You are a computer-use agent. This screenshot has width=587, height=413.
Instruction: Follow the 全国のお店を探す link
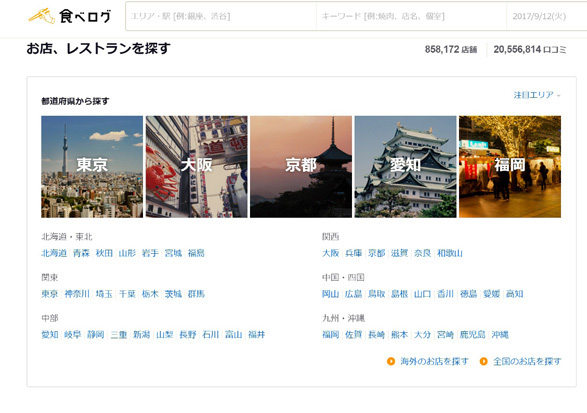coord(527,361)
